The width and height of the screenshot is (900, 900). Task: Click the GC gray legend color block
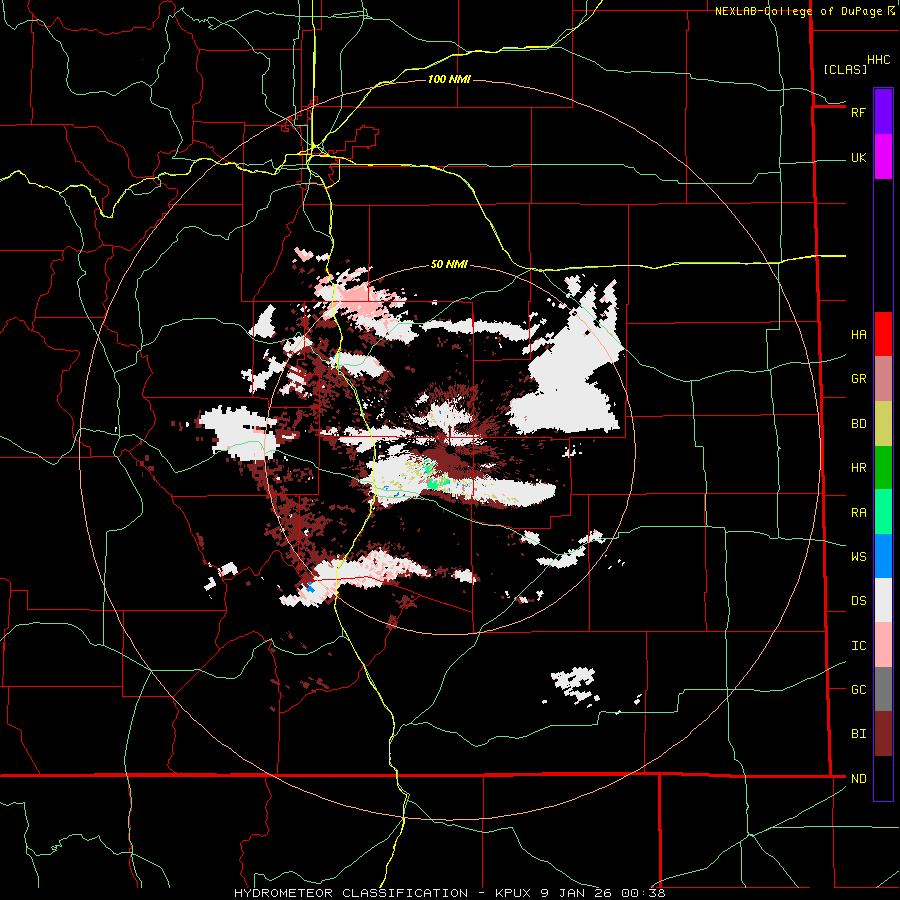883,689
